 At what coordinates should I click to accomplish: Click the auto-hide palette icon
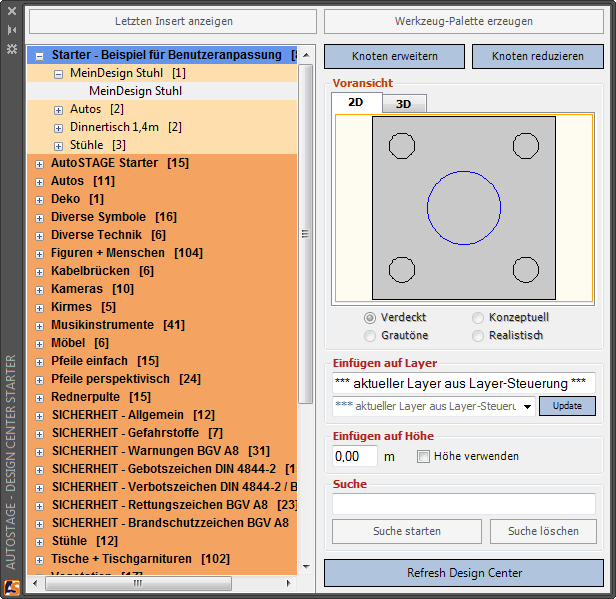[x=12, y=31]
